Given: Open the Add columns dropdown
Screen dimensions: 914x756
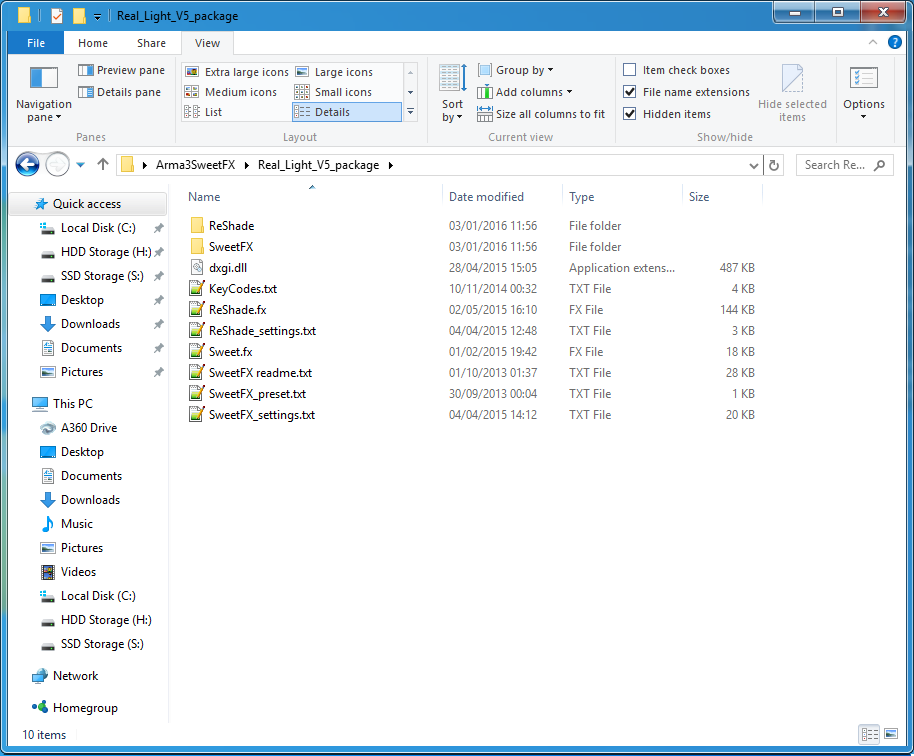Looking at the screenshot, I should pos(525,92).
